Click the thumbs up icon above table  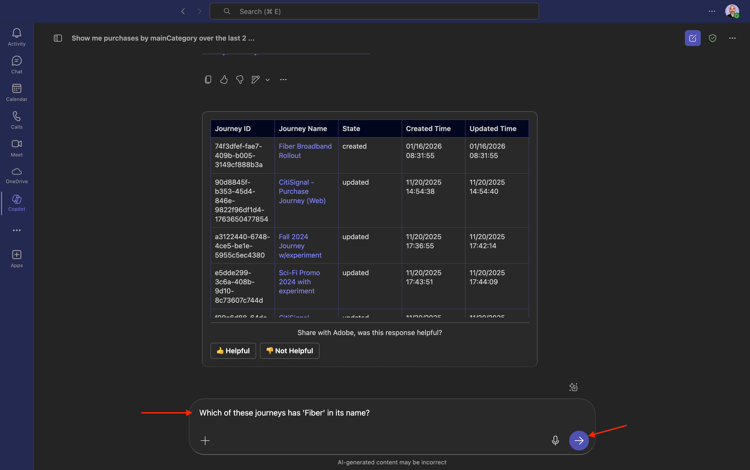coord(224,80)
